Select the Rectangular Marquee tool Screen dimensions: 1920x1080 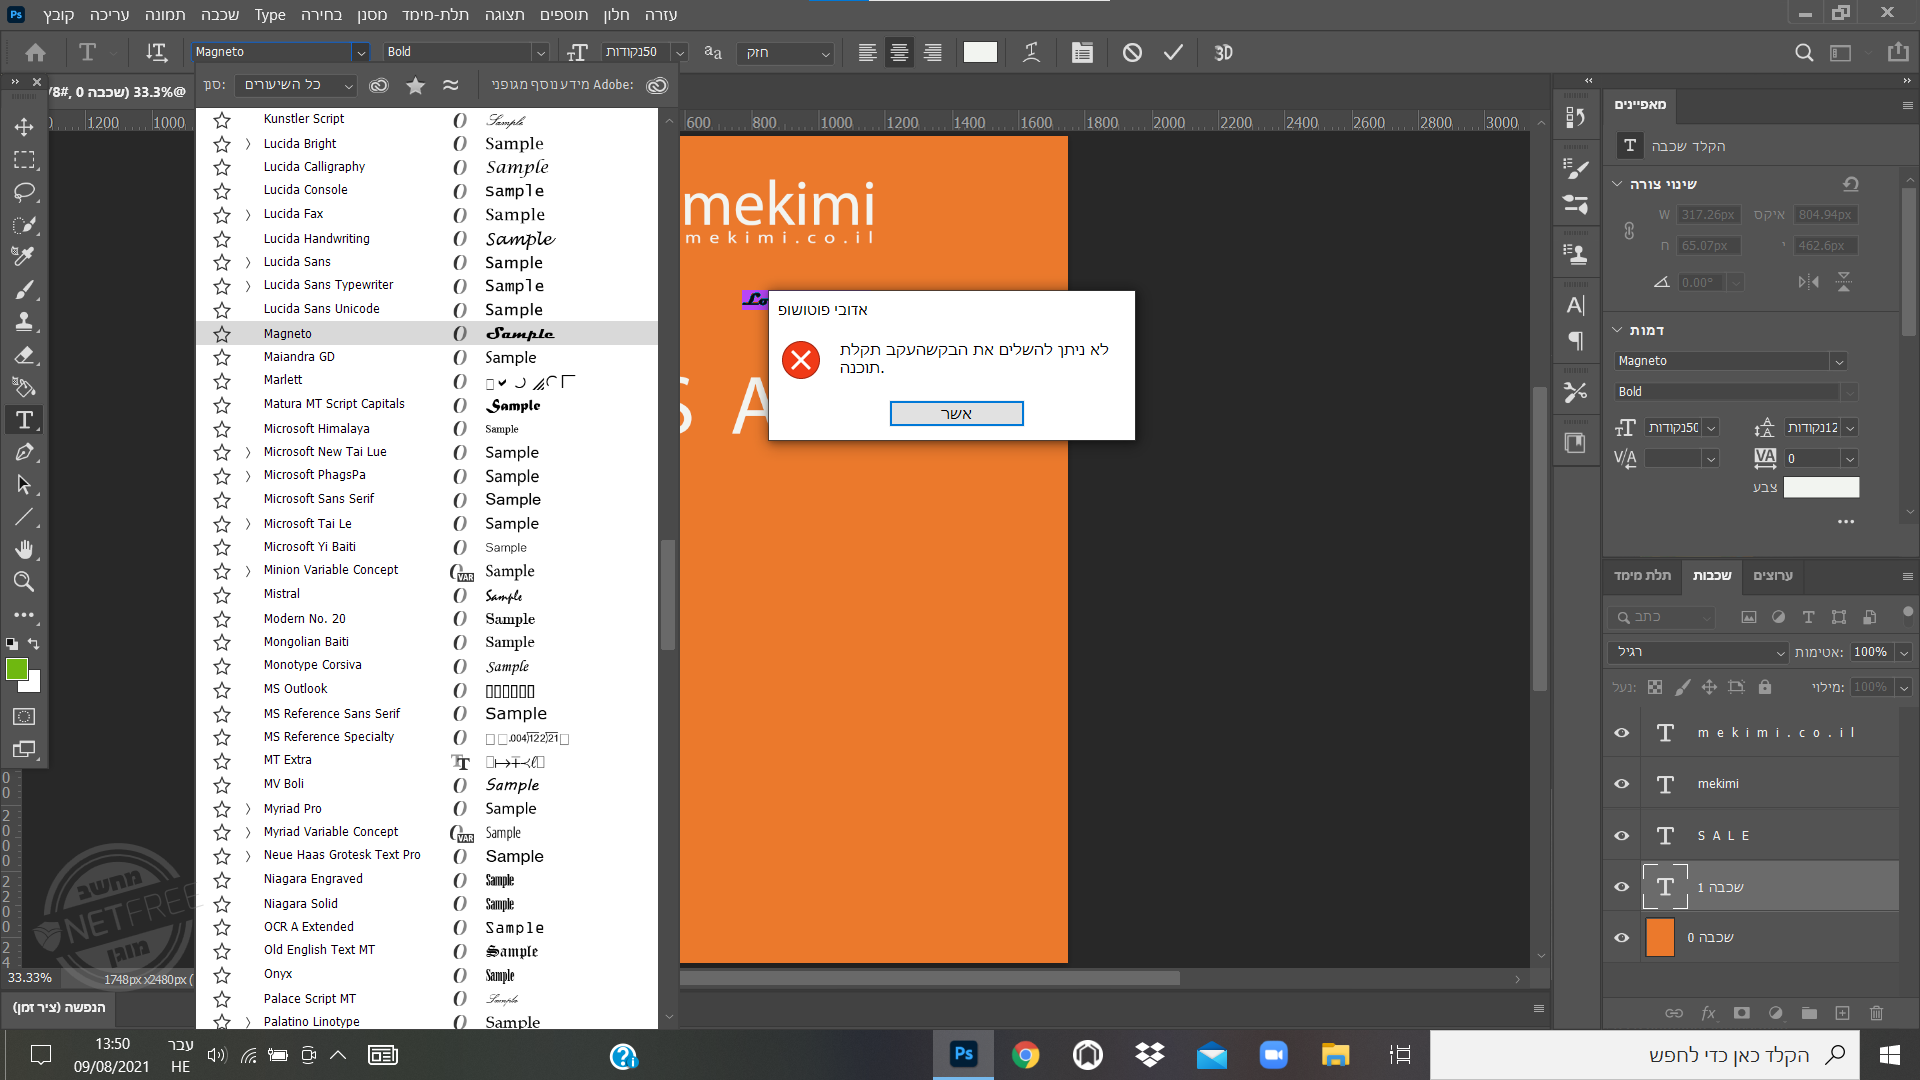[x=24, y=160]
